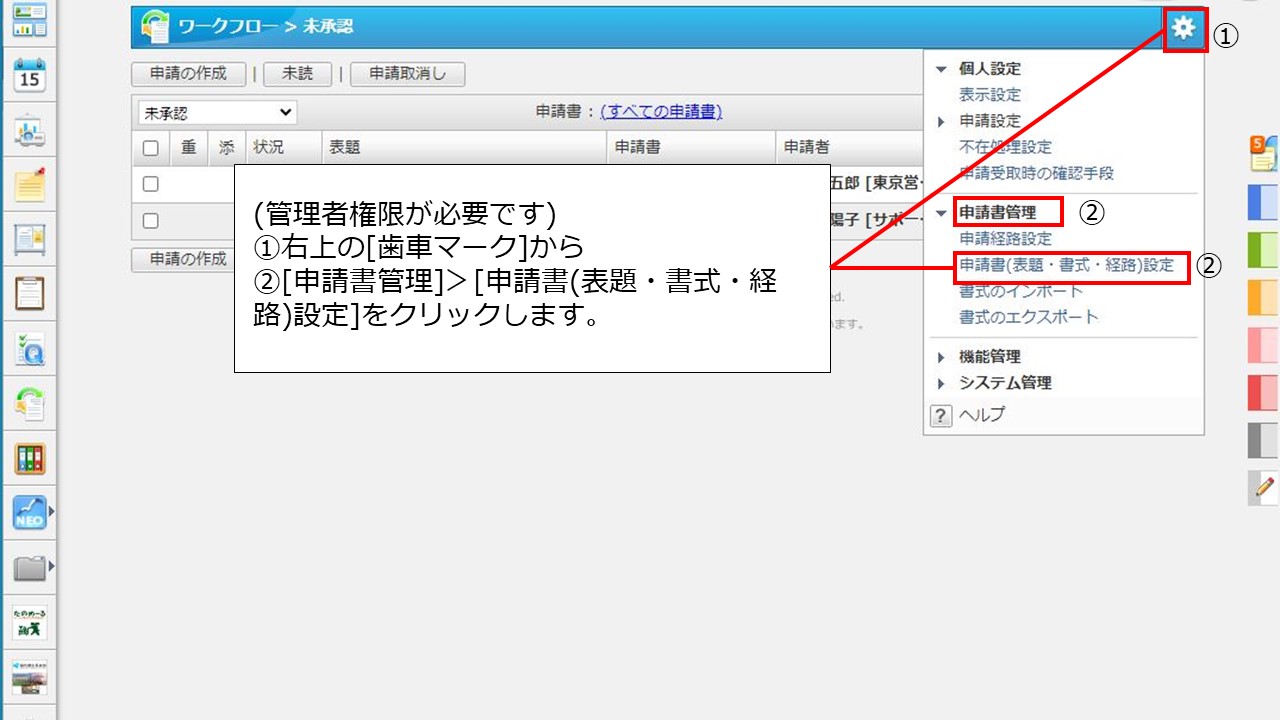1280x720 pixels.
Task: Collapse the 個人設定 section arrow
Action: coord(940,70)
